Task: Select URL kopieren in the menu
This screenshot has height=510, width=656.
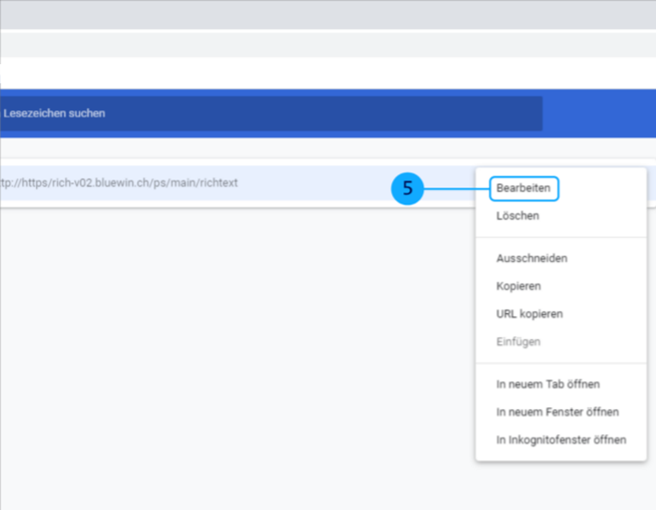Action: pos(529,314)
